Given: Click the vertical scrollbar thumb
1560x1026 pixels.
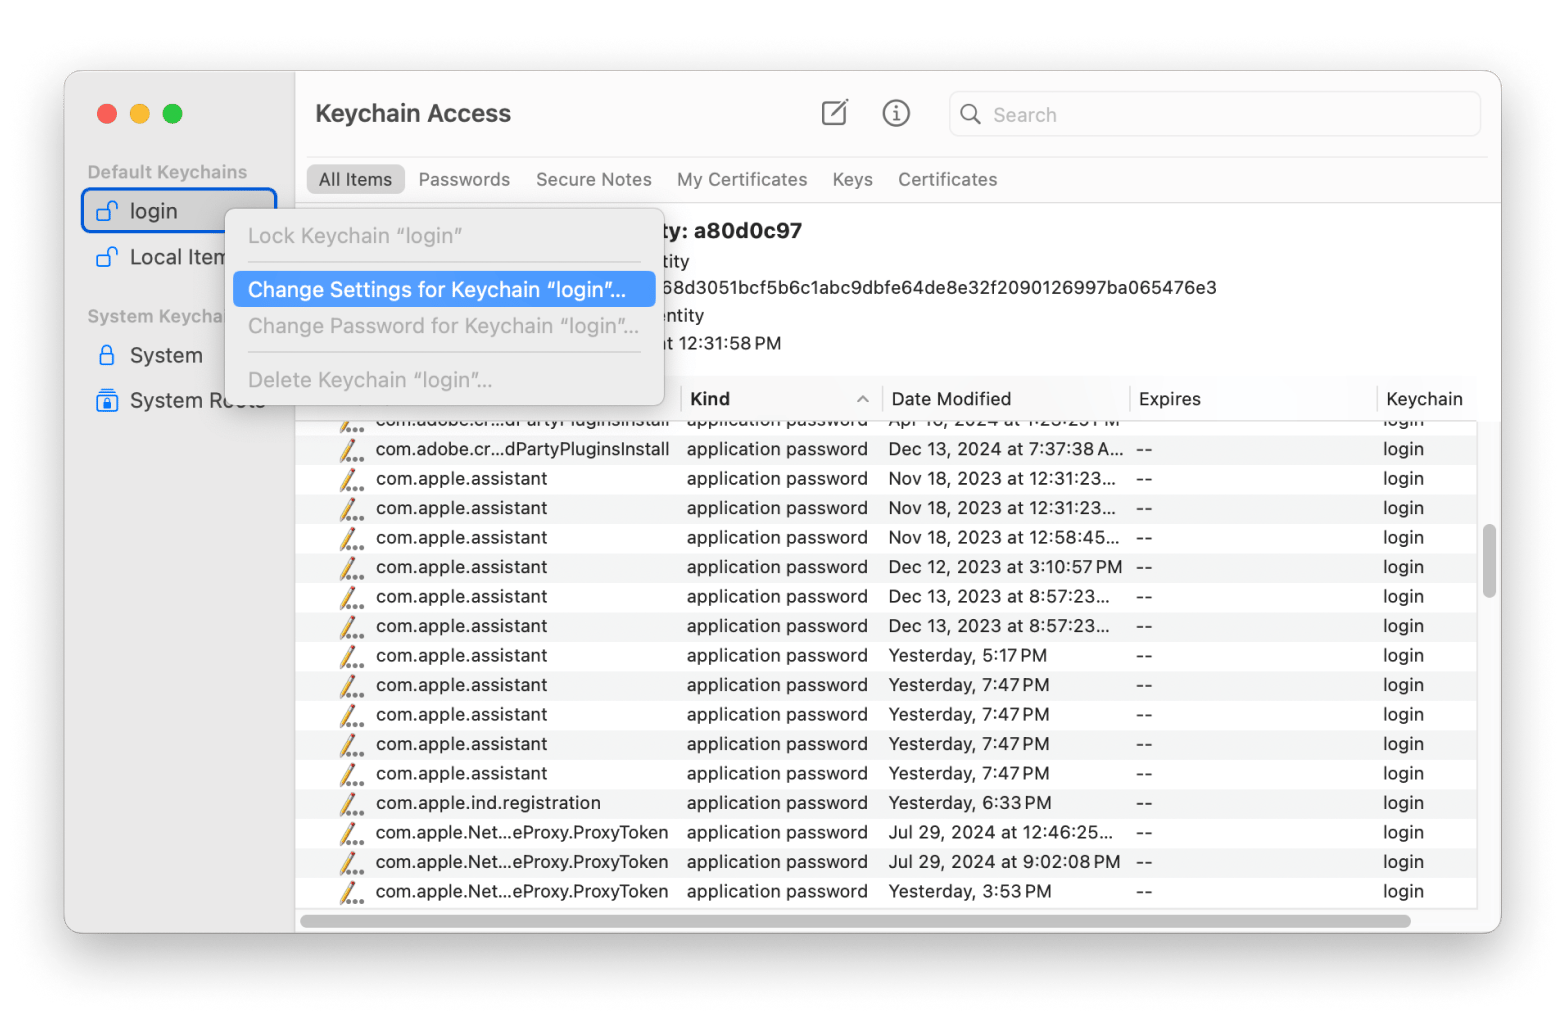Looking at the screenshot, I should point(1489,560).
